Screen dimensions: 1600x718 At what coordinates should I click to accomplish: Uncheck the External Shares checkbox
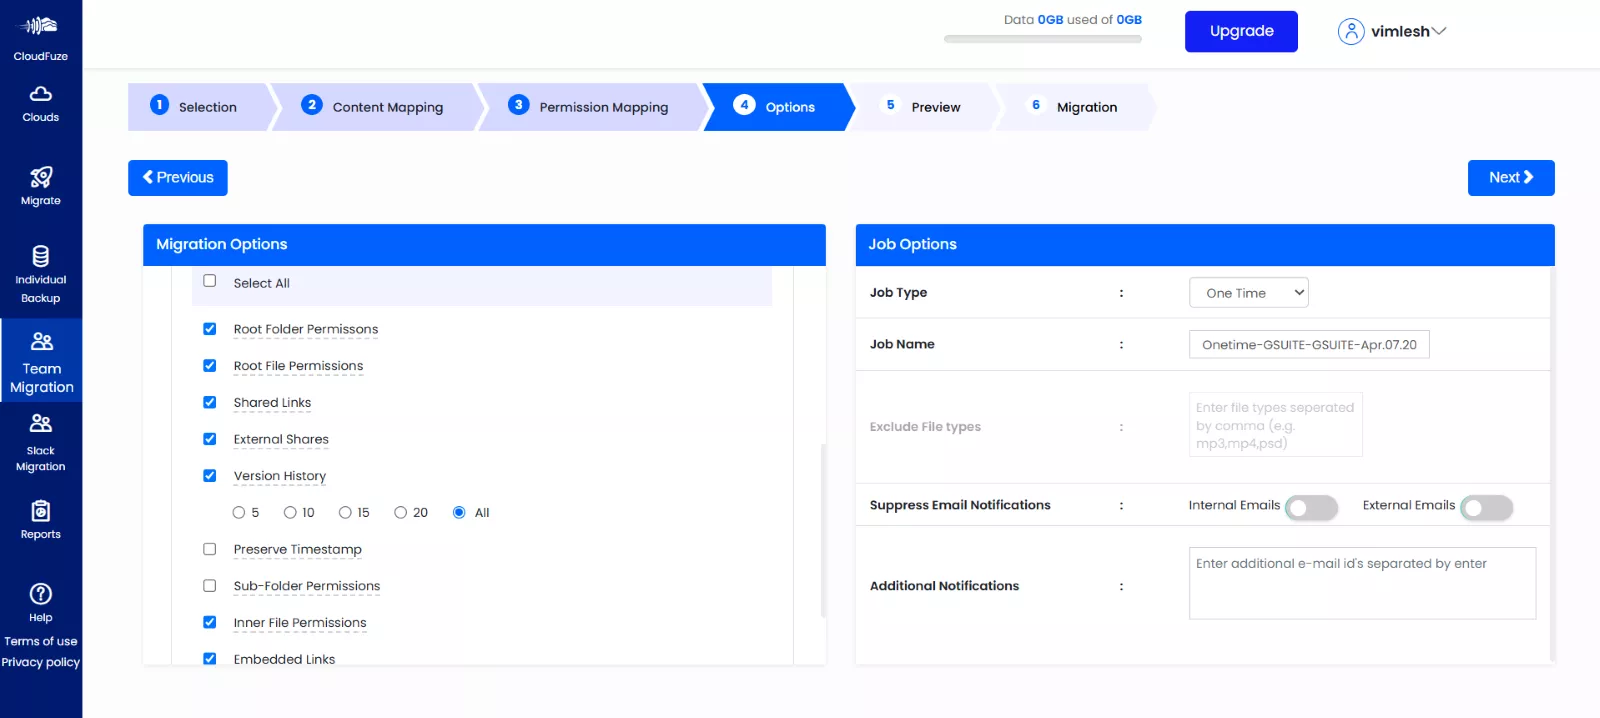click(x=210, y=438)
